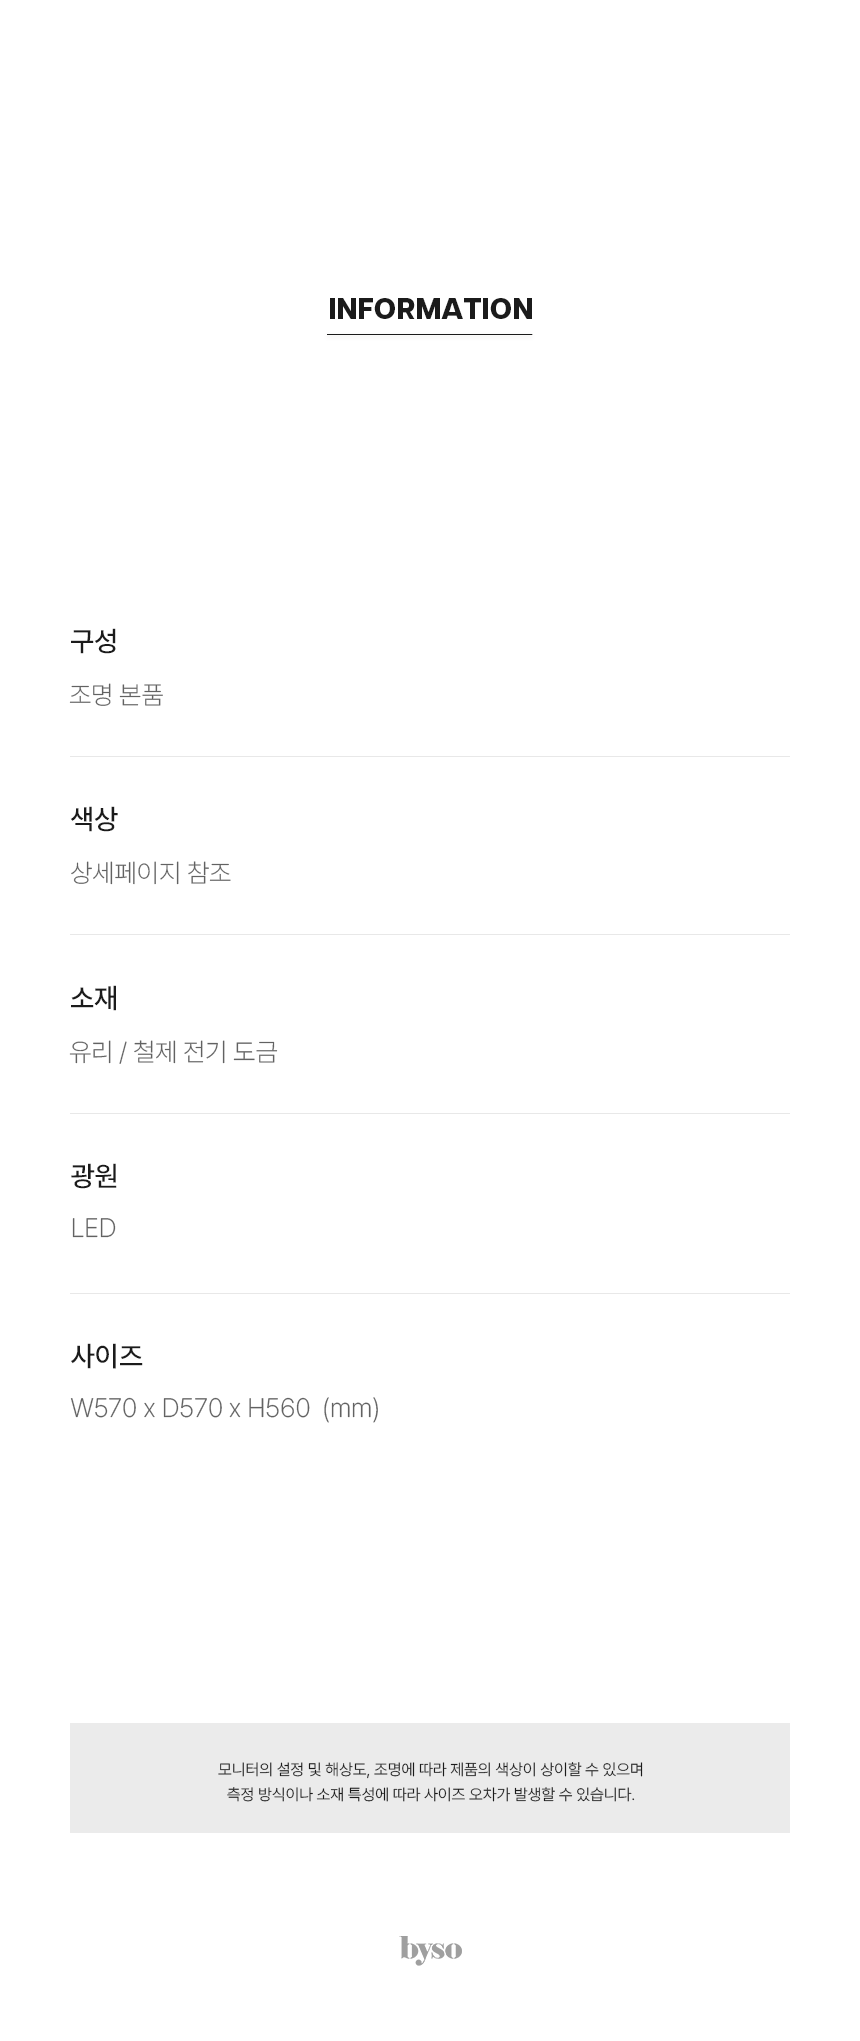Screen dimensions: 860x2041
Task: Click the LED value text
Action: point(93,1228)
